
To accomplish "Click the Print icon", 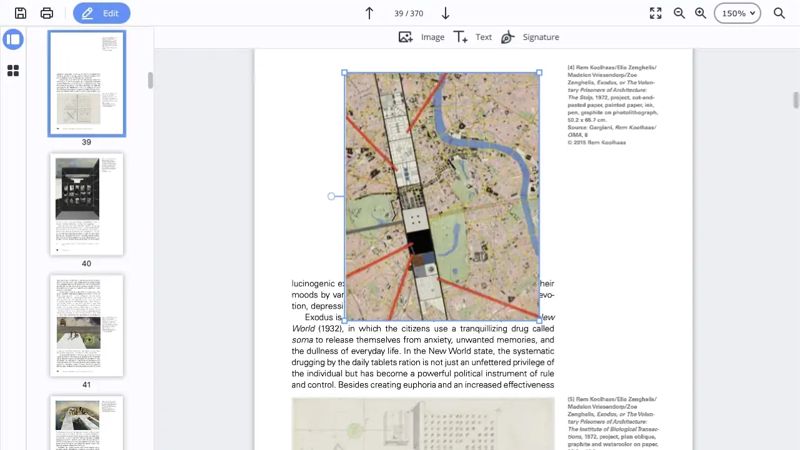I will click(46, 13).
